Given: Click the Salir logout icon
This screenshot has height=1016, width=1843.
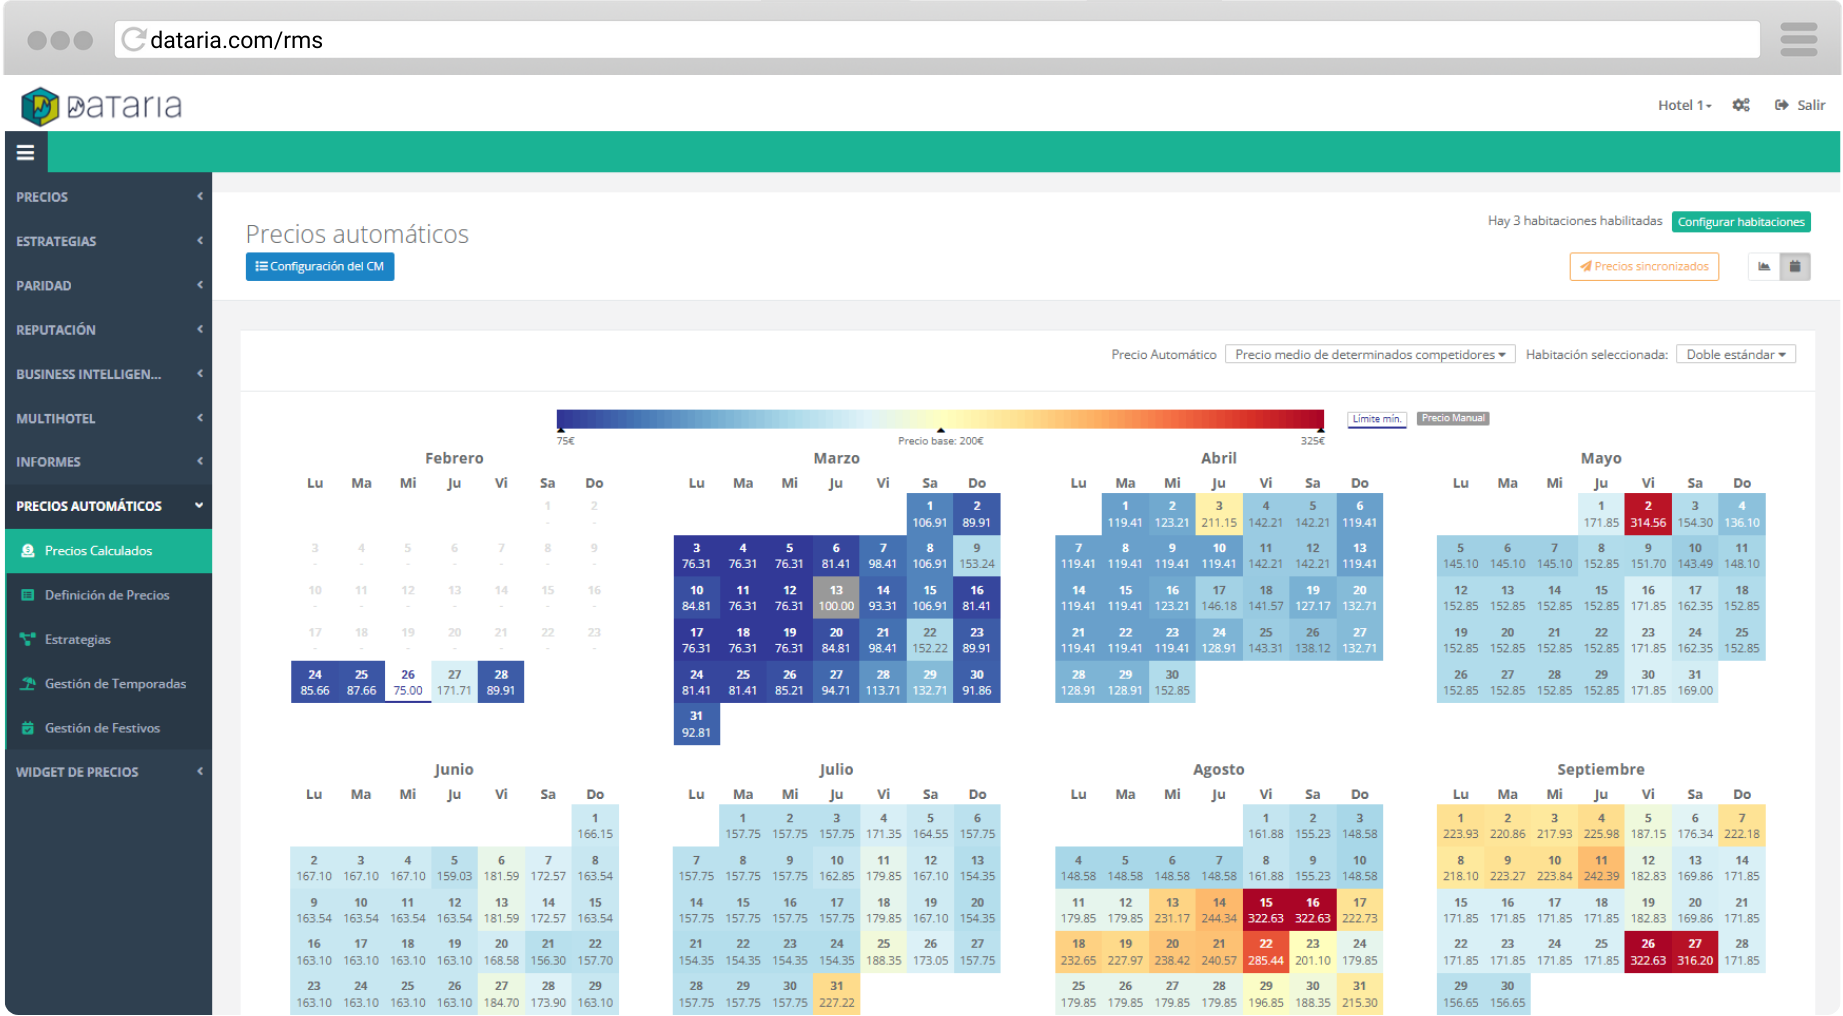Looking at the screenshot, I should point(1782,105).
